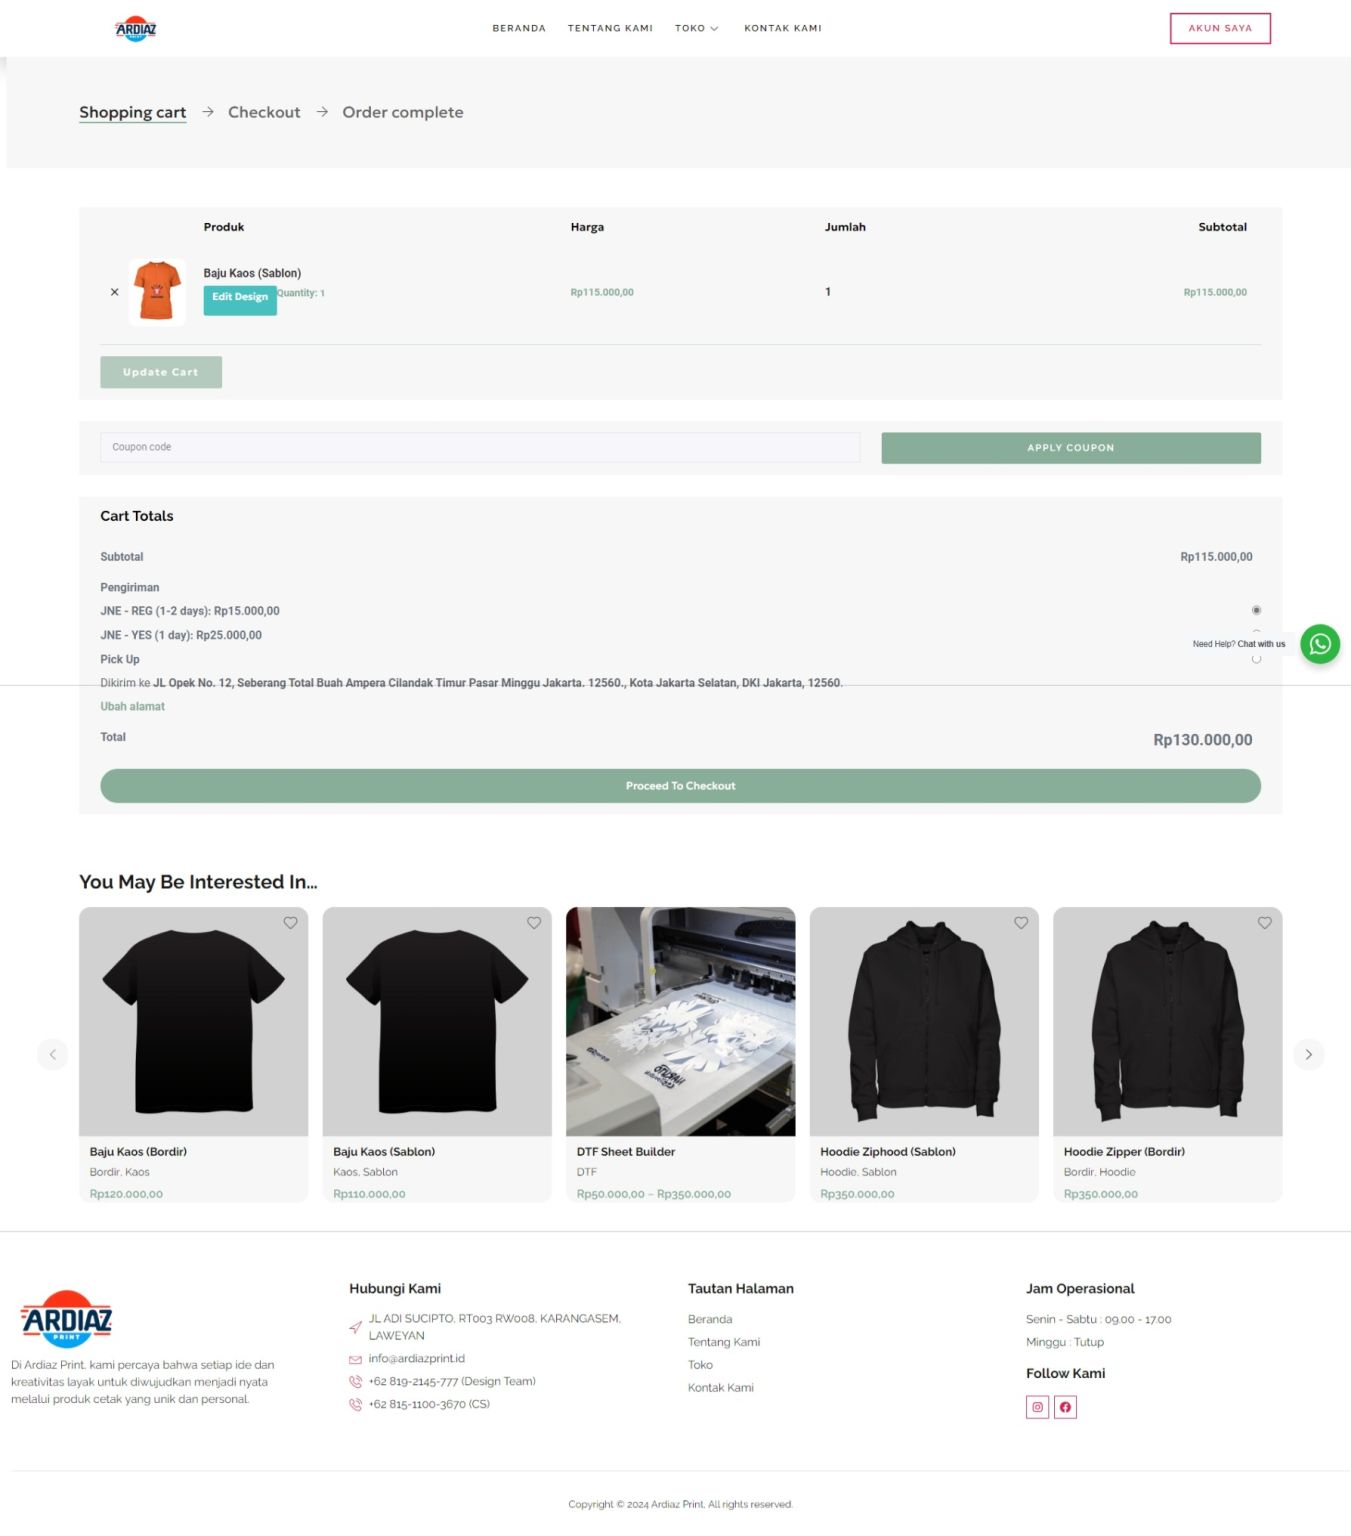Image resolution: width=1351 pixels, height=1536 pixels.
Task: Open the TENTANG KAMI menu item
Action: (x=610, y=28)
